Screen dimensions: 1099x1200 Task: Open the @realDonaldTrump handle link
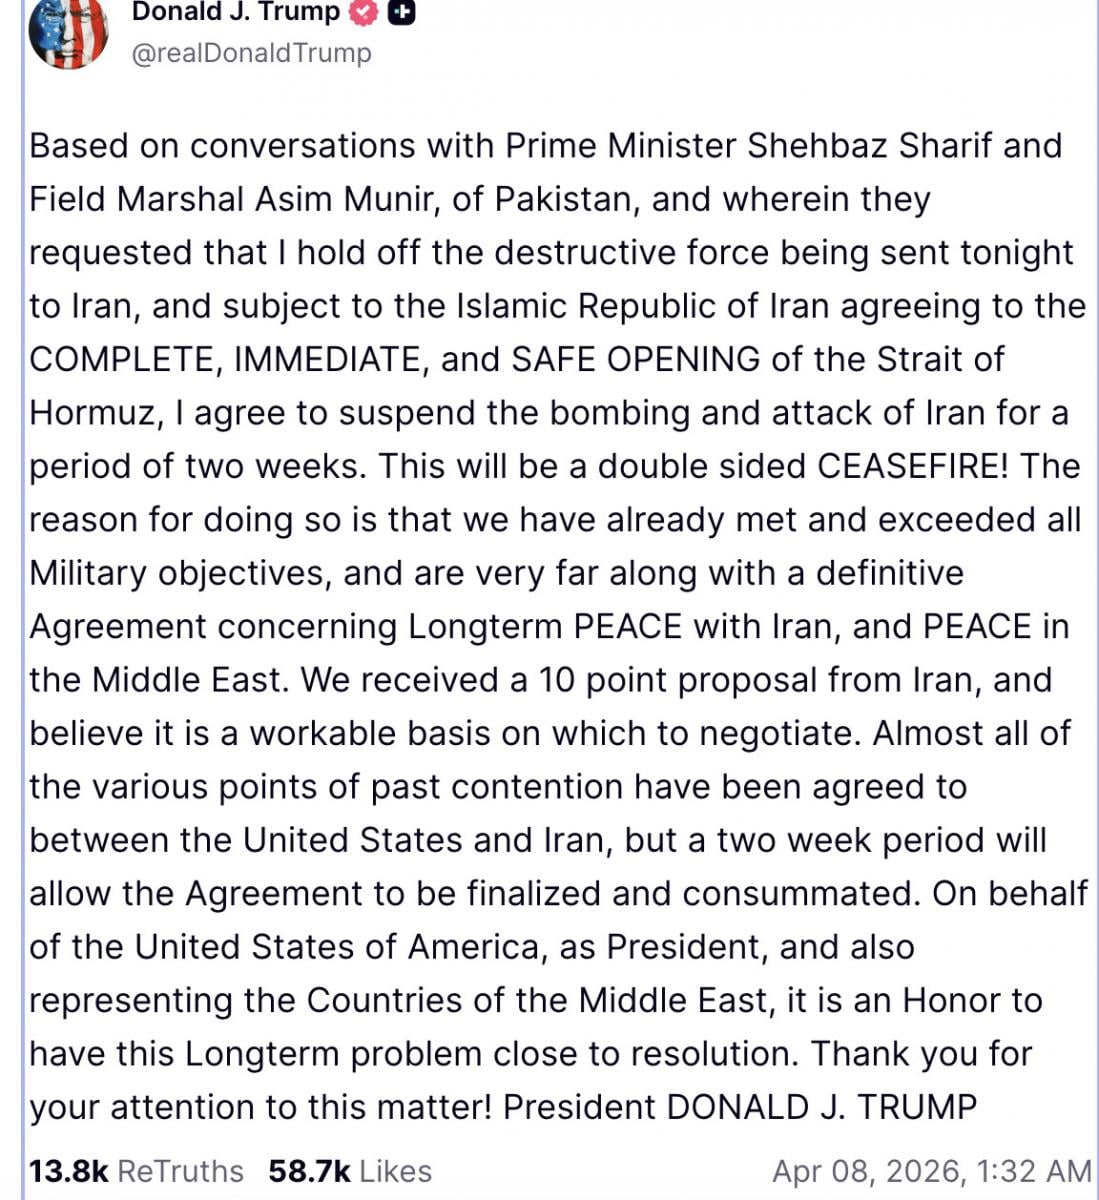click(x=251, y=53)
